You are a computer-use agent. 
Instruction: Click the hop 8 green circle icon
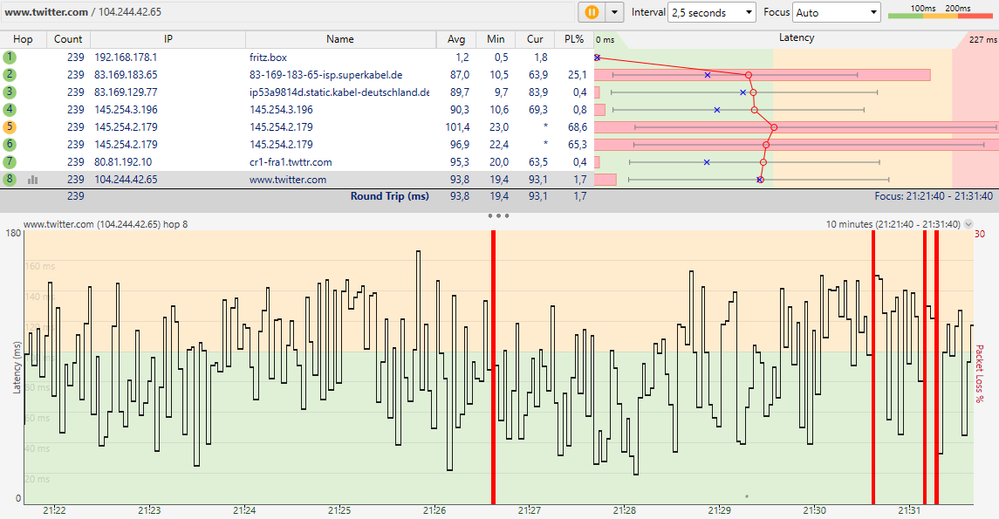coord(10,179)
